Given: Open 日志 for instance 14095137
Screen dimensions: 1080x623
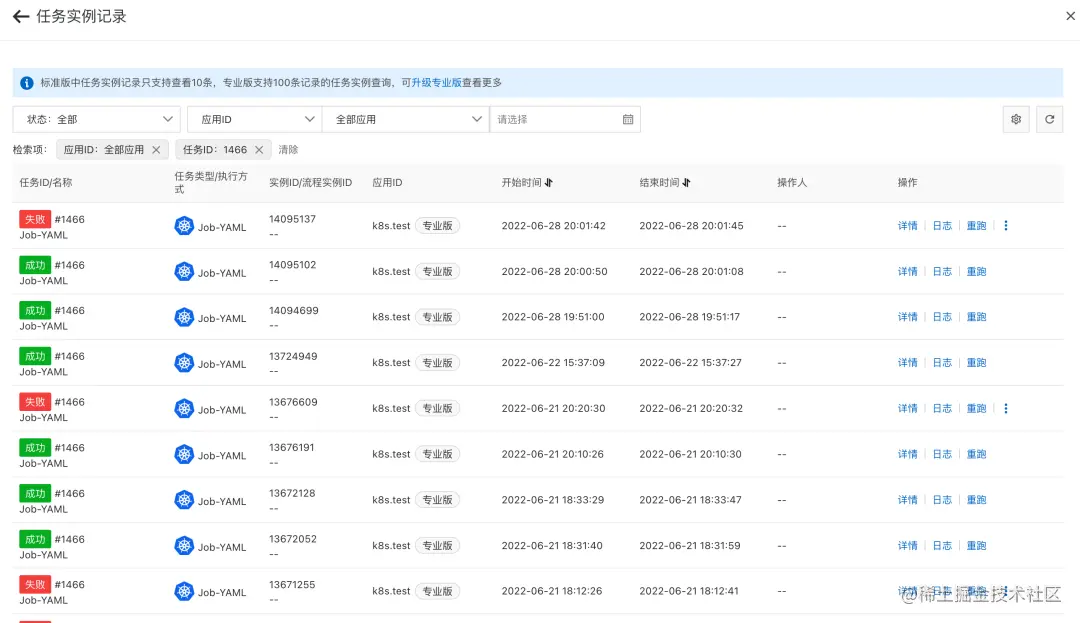Looking at the screenshot, I should click(x=942, y=226).
